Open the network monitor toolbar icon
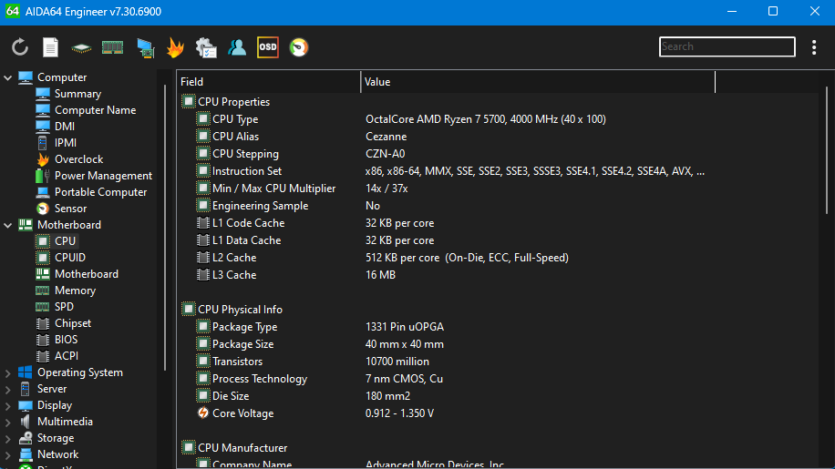 click(x=145, y=47)
